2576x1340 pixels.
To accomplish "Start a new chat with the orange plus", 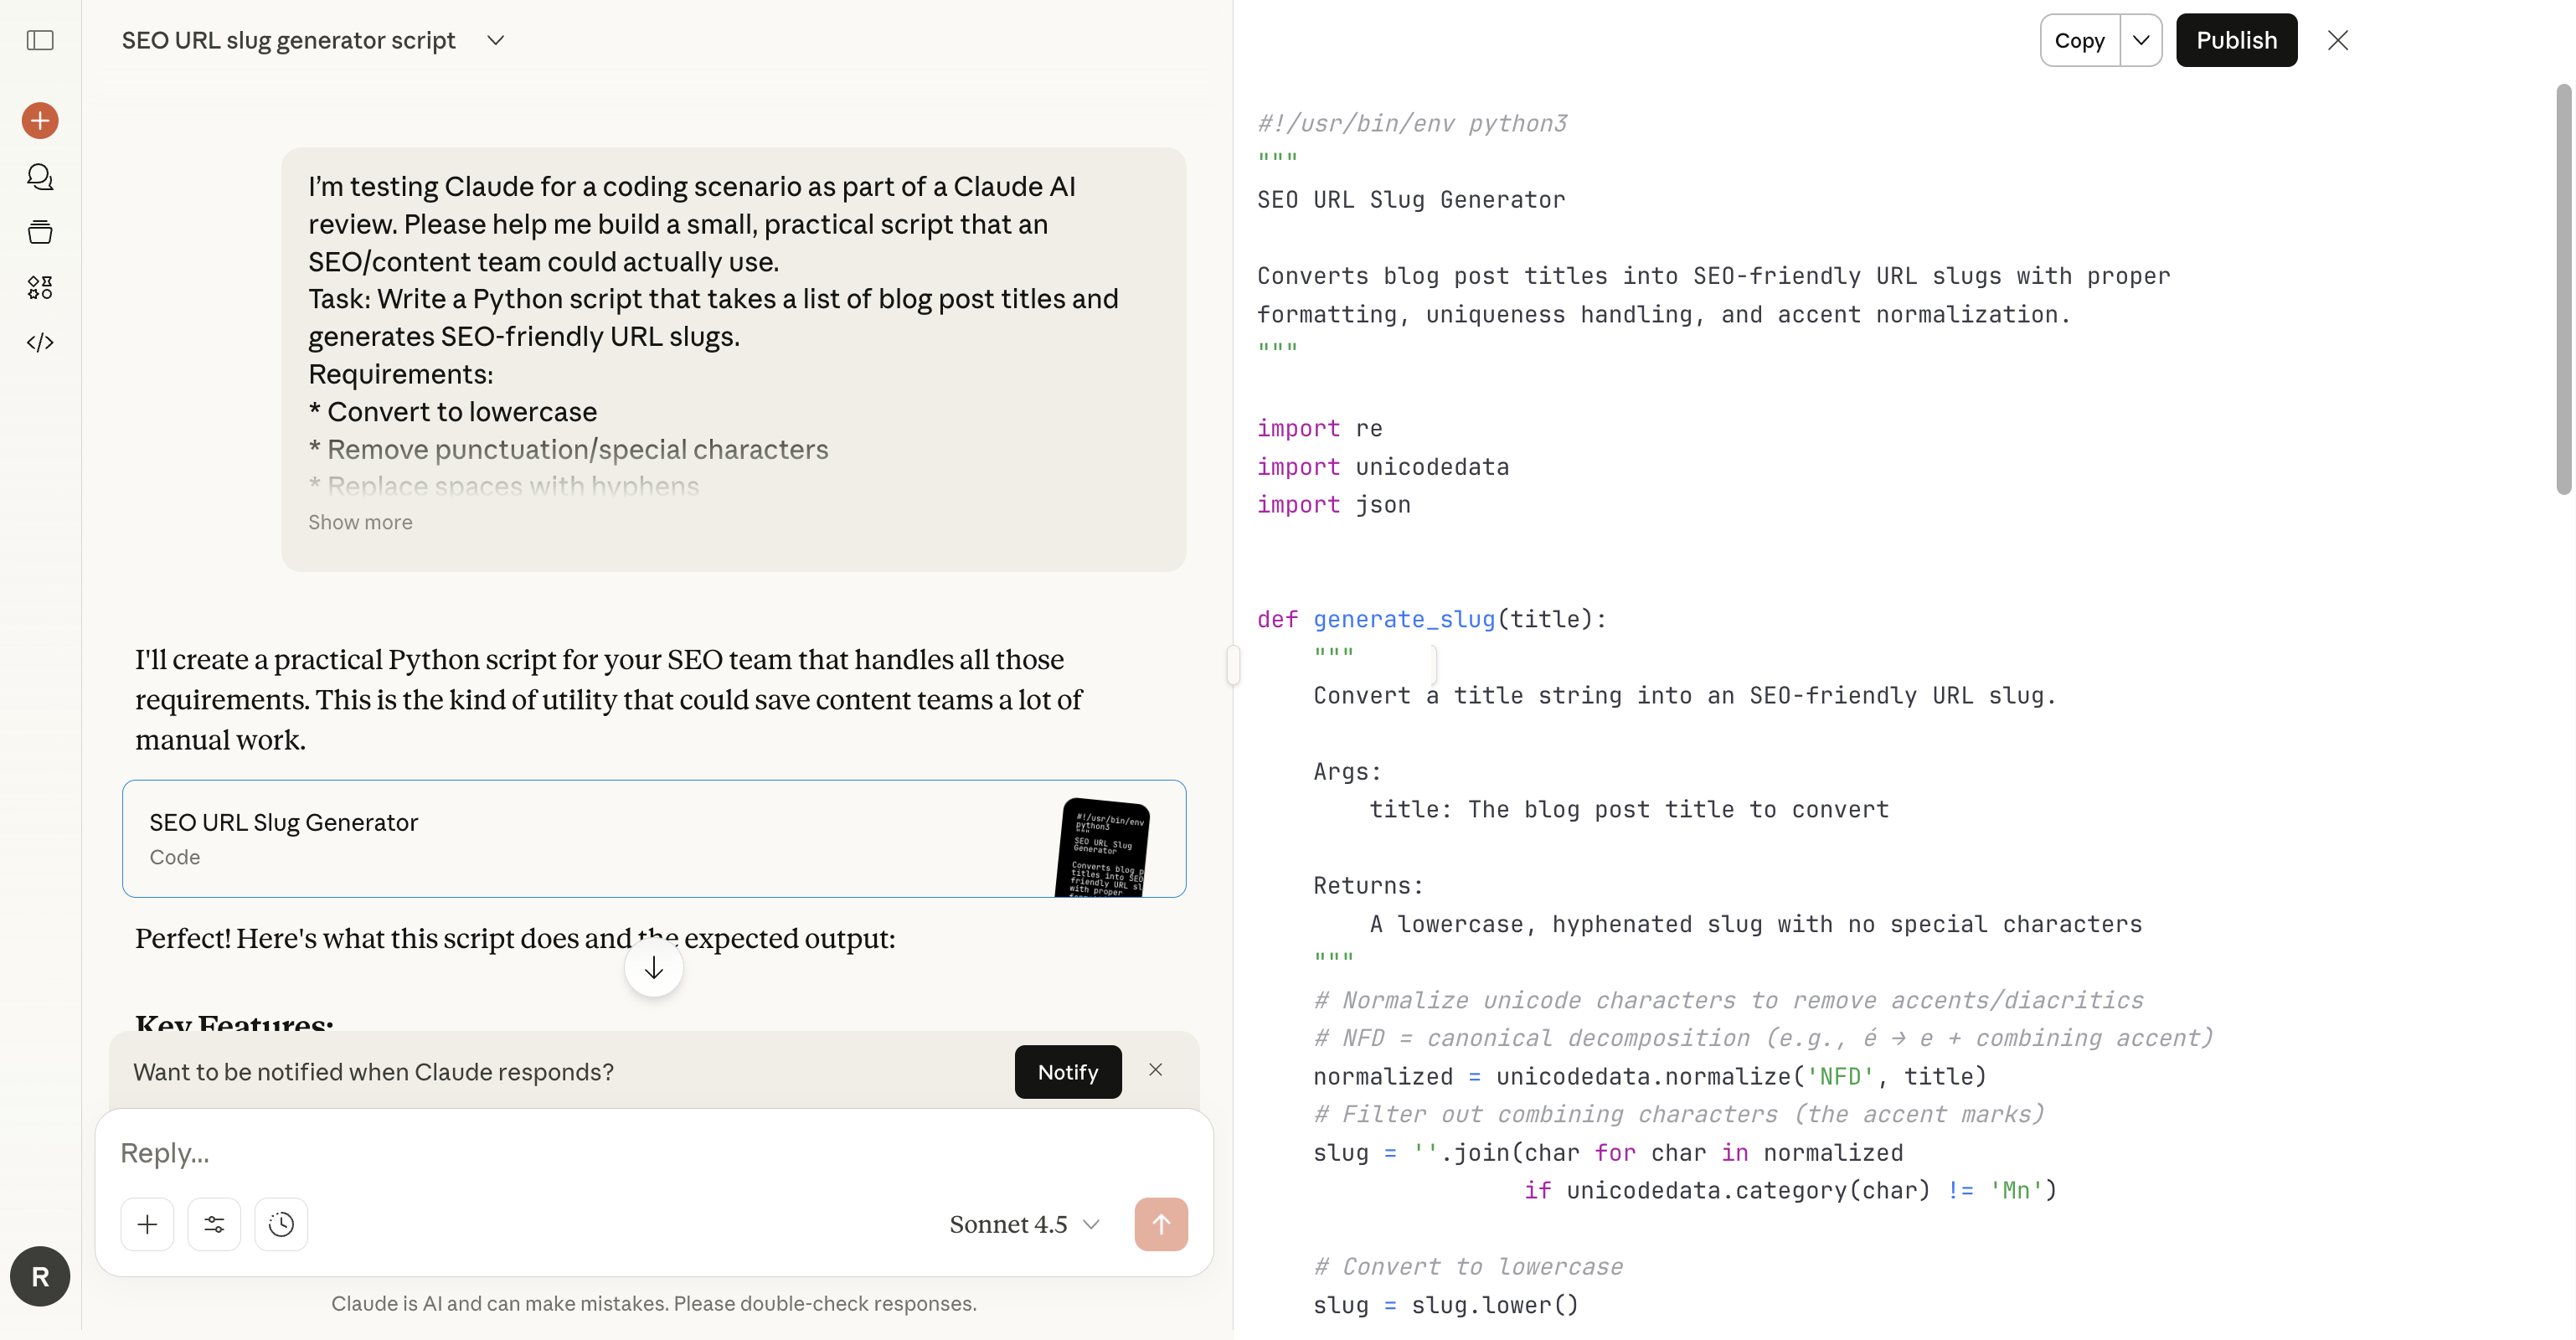I will point(39,120).
